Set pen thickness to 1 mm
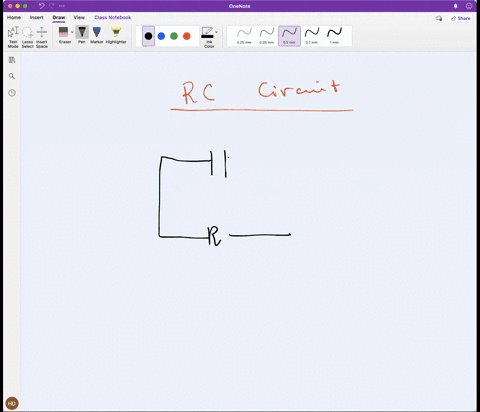The image size is (480, 412). click(x=334, y=36)
